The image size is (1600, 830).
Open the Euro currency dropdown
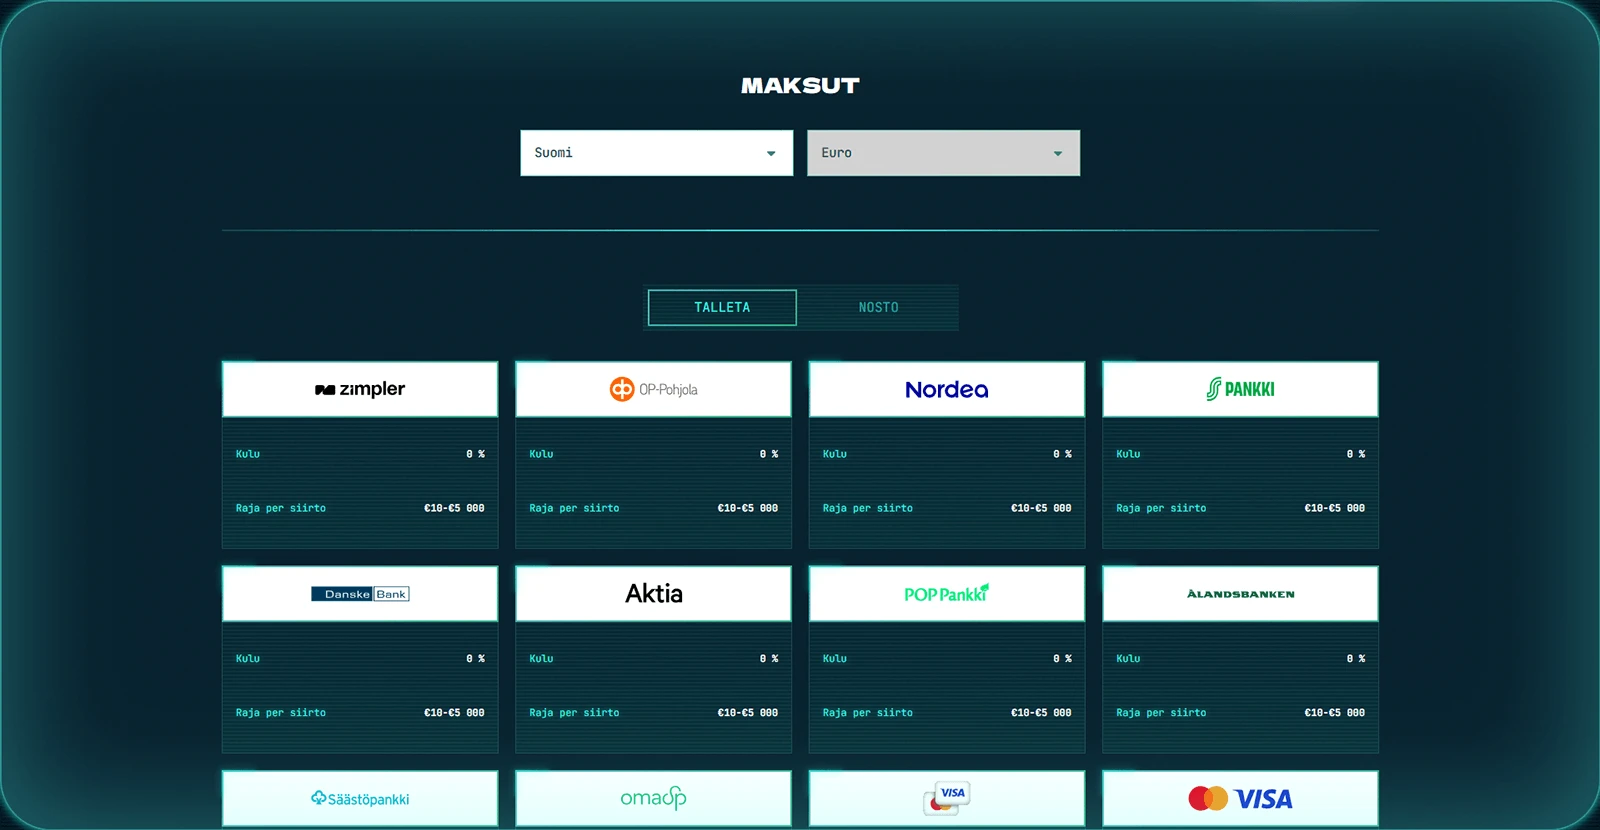944,153
